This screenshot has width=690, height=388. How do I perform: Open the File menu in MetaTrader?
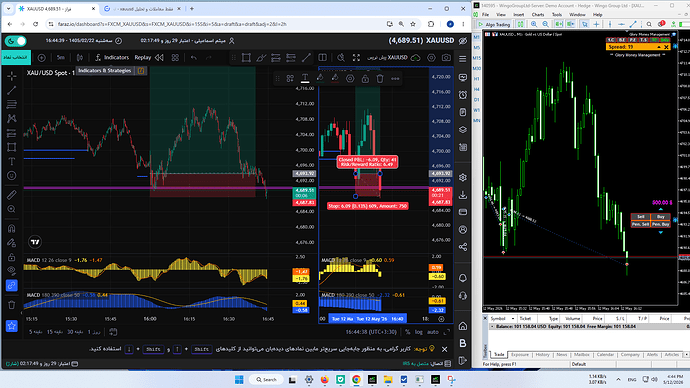point(485,15)
